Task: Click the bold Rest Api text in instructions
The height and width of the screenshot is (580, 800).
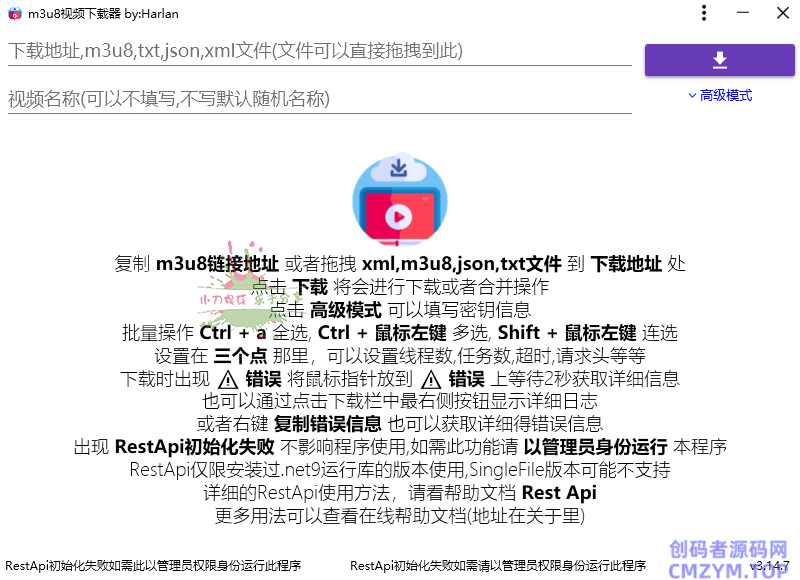Action: (x=559, y=492)
